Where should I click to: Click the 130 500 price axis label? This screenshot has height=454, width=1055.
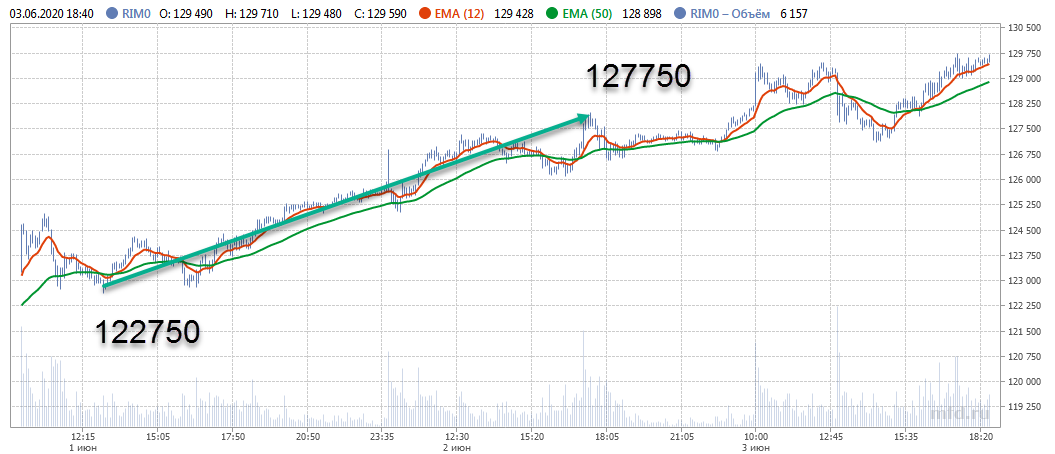tap(1028, 28)
